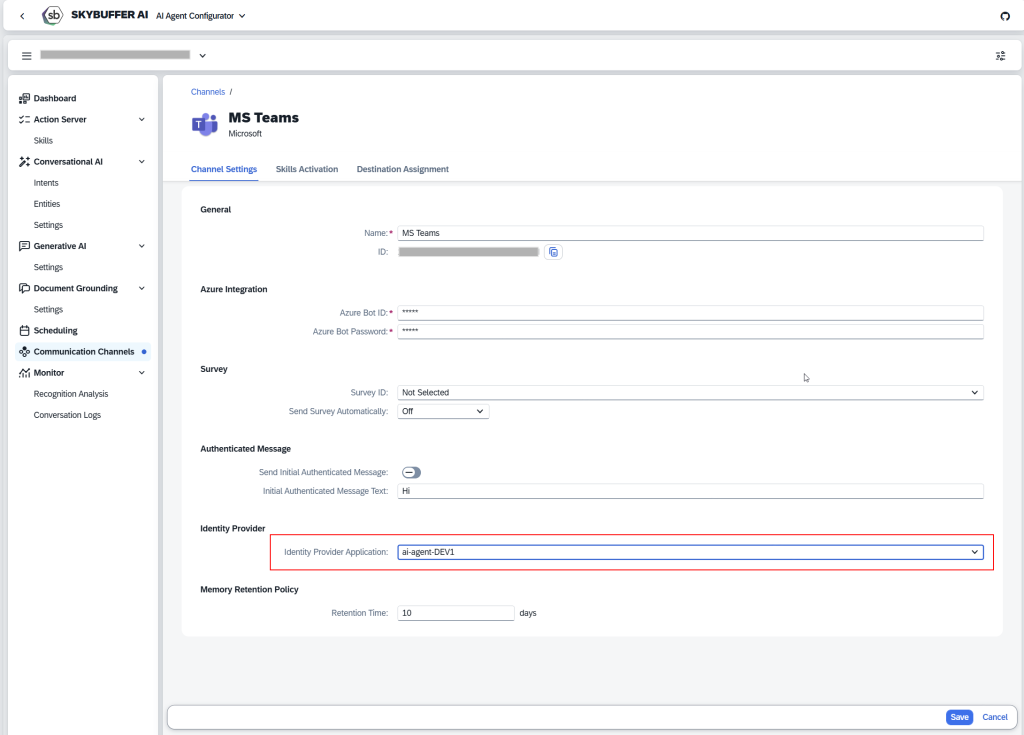The height and width of the screenshot is (735, 1024).
Task: Click the Cancel button
Action: tap(995, 717)
